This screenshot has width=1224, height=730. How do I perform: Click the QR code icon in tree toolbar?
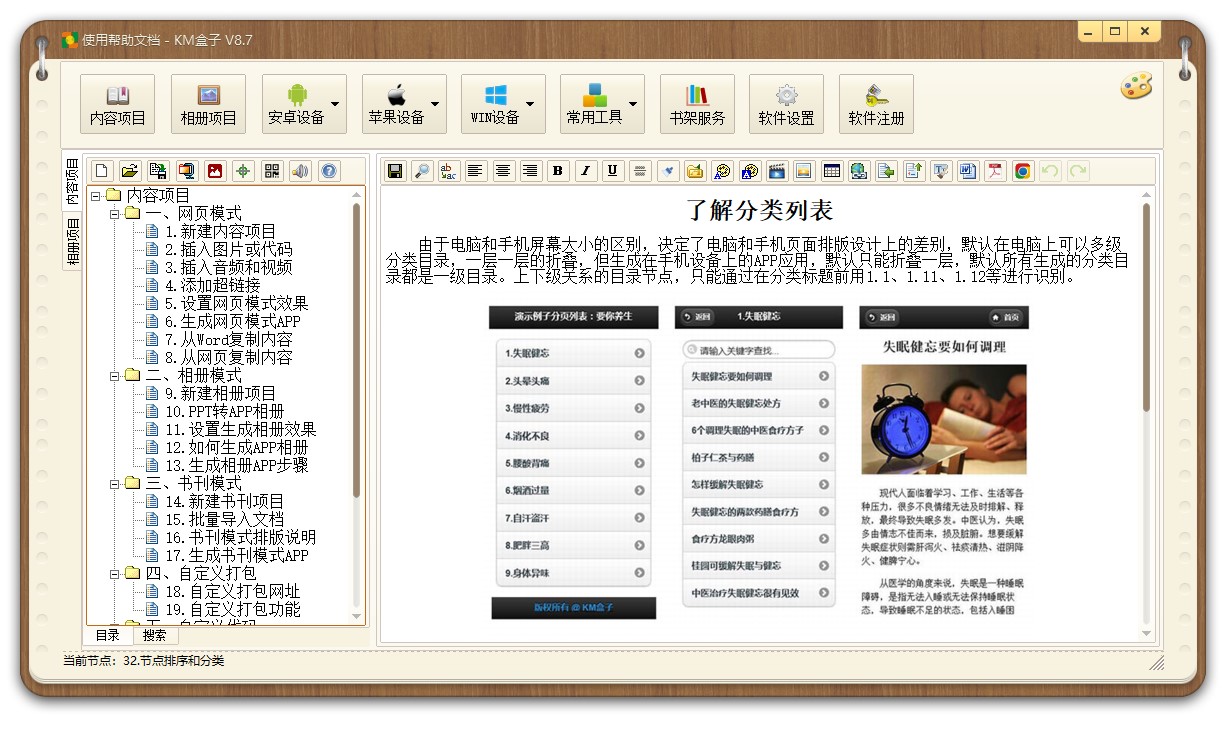[x=272, y=171]
